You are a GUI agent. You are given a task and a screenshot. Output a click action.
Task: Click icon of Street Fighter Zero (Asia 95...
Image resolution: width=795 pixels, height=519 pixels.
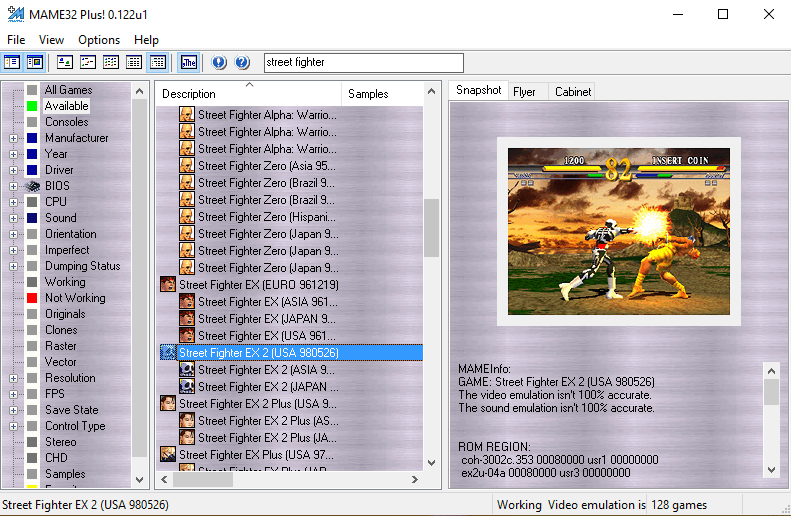[x=187, y=166]
